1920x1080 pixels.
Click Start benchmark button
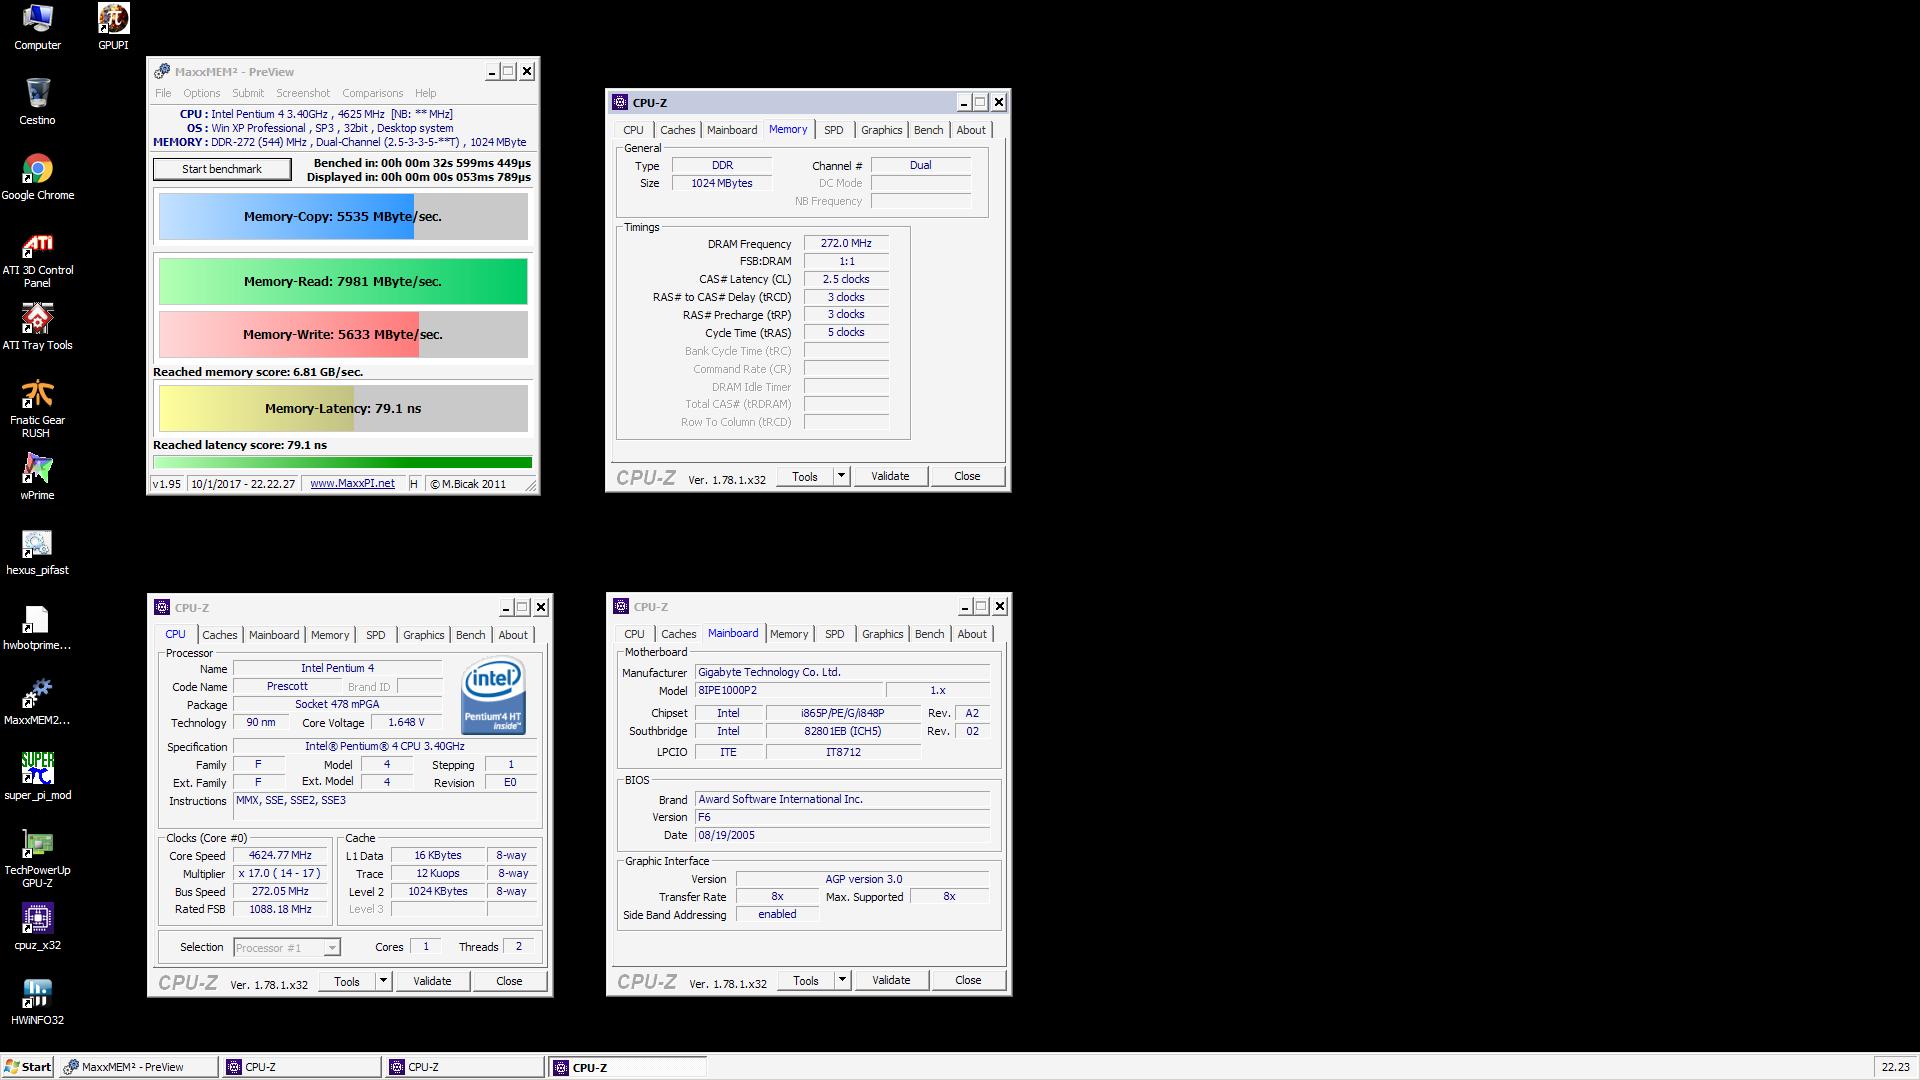click(222, 169)
